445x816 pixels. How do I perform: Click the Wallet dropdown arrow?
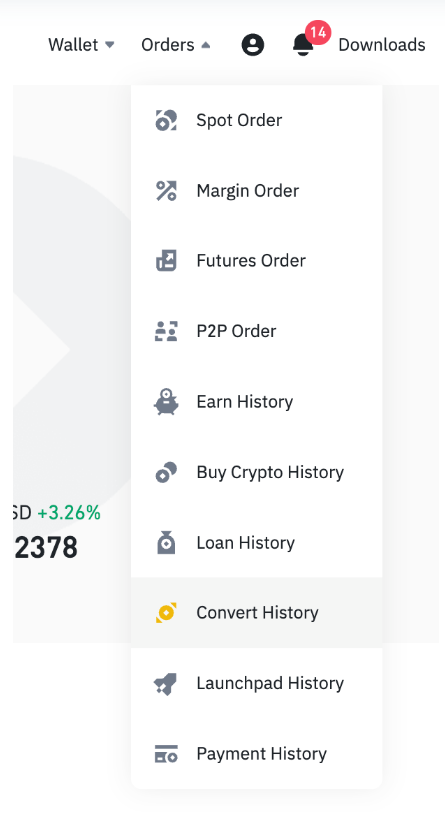tap(109, 45)
